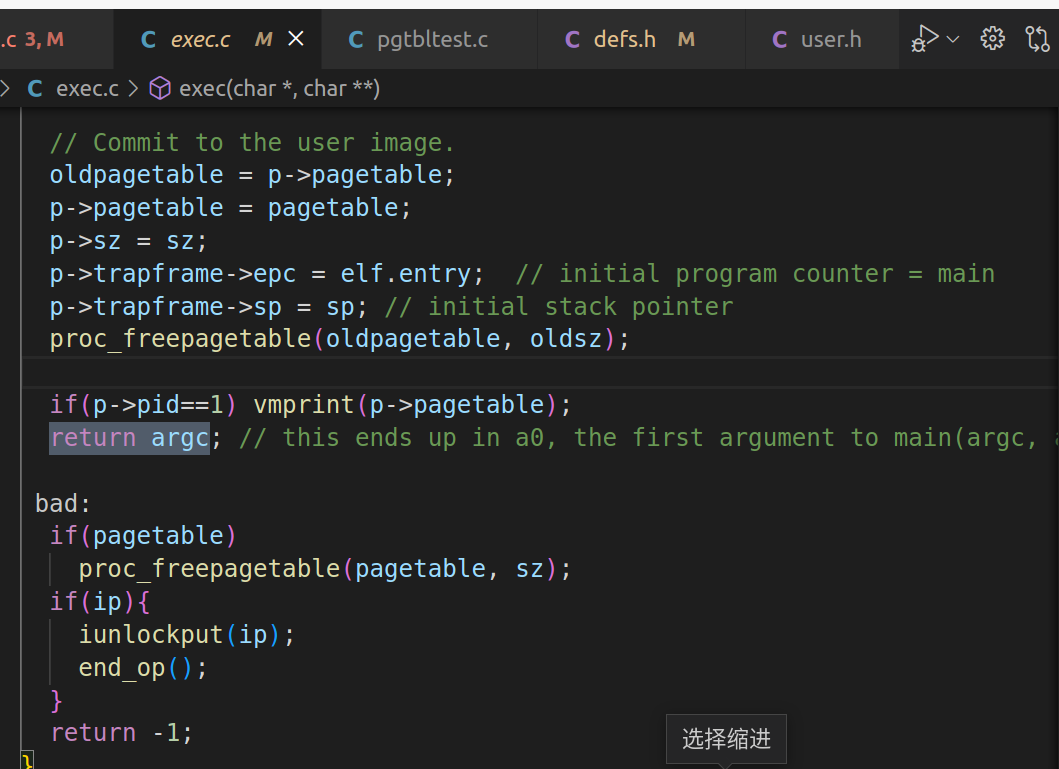Image resolution: width=1059 pixels, height=769 pixels.
Task: Expand the run button dropdown chevron
Action: (x=950, y=38)
